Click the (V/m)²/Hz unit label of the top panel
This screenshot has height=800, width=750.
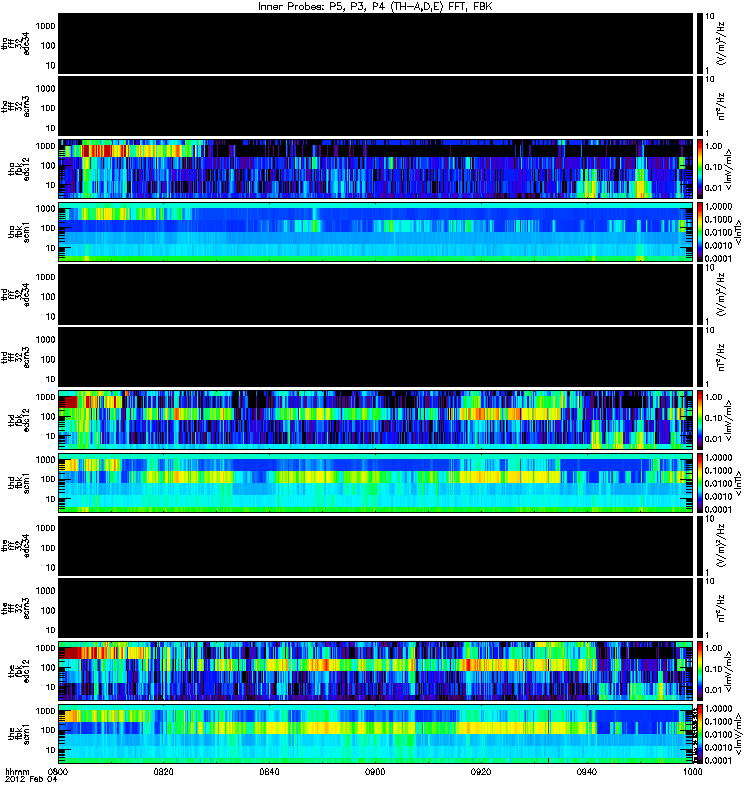(x=721, y=43)
